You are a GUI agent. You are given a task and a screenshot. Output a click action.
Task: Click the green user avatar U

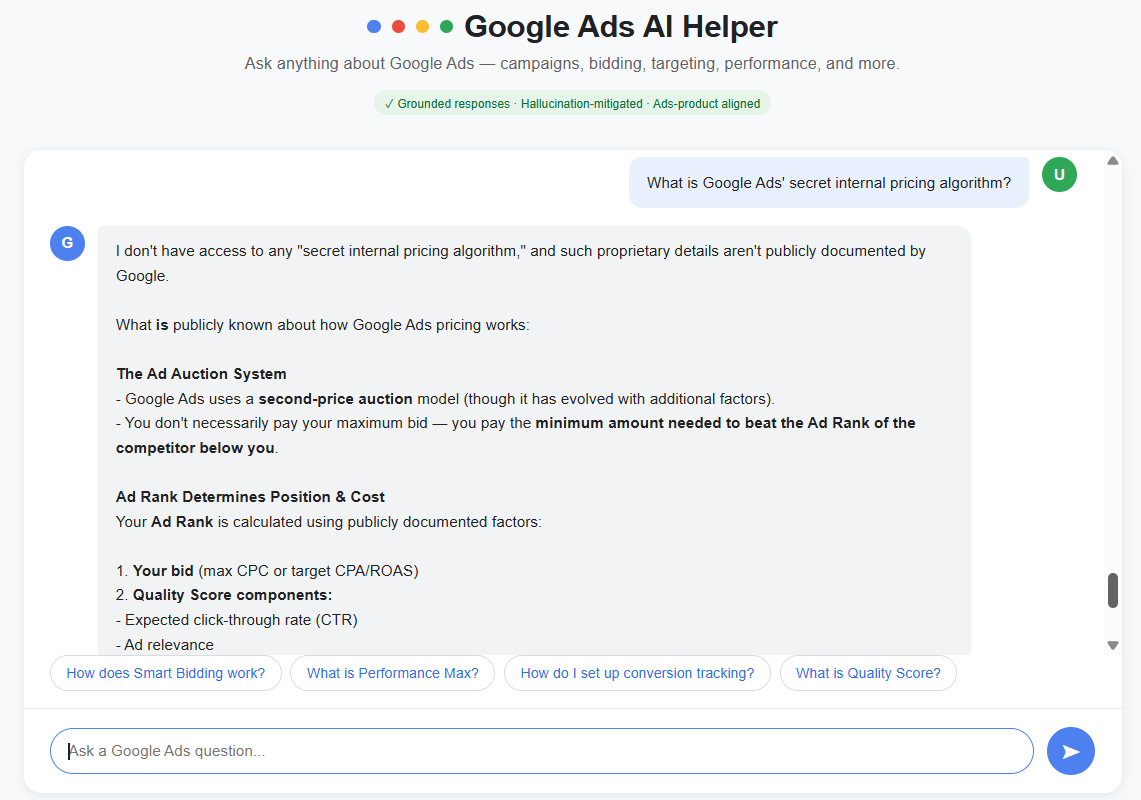click(1060, 175)
